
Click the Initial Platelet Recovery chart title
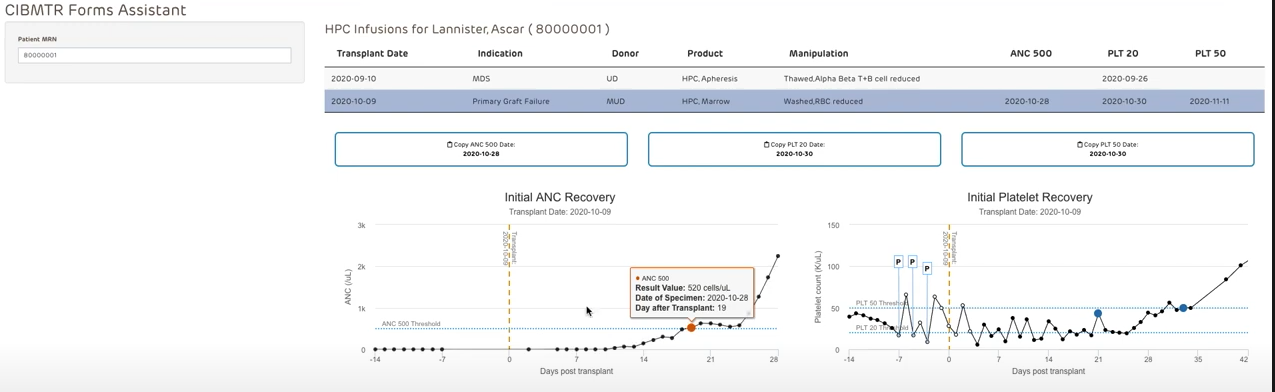click(x=1030, y=197)
